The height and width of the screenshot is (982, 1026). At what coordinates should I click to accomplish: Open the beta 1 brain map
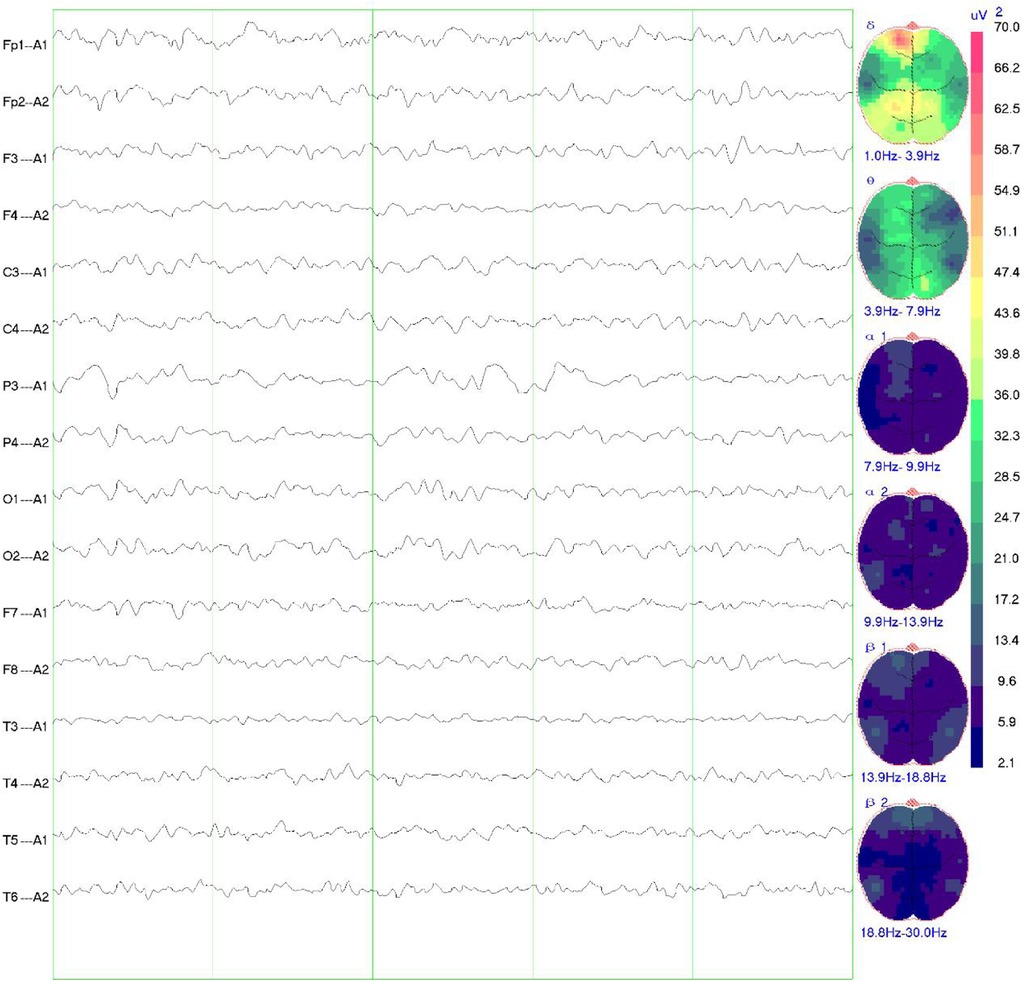(x=913, y=704)
